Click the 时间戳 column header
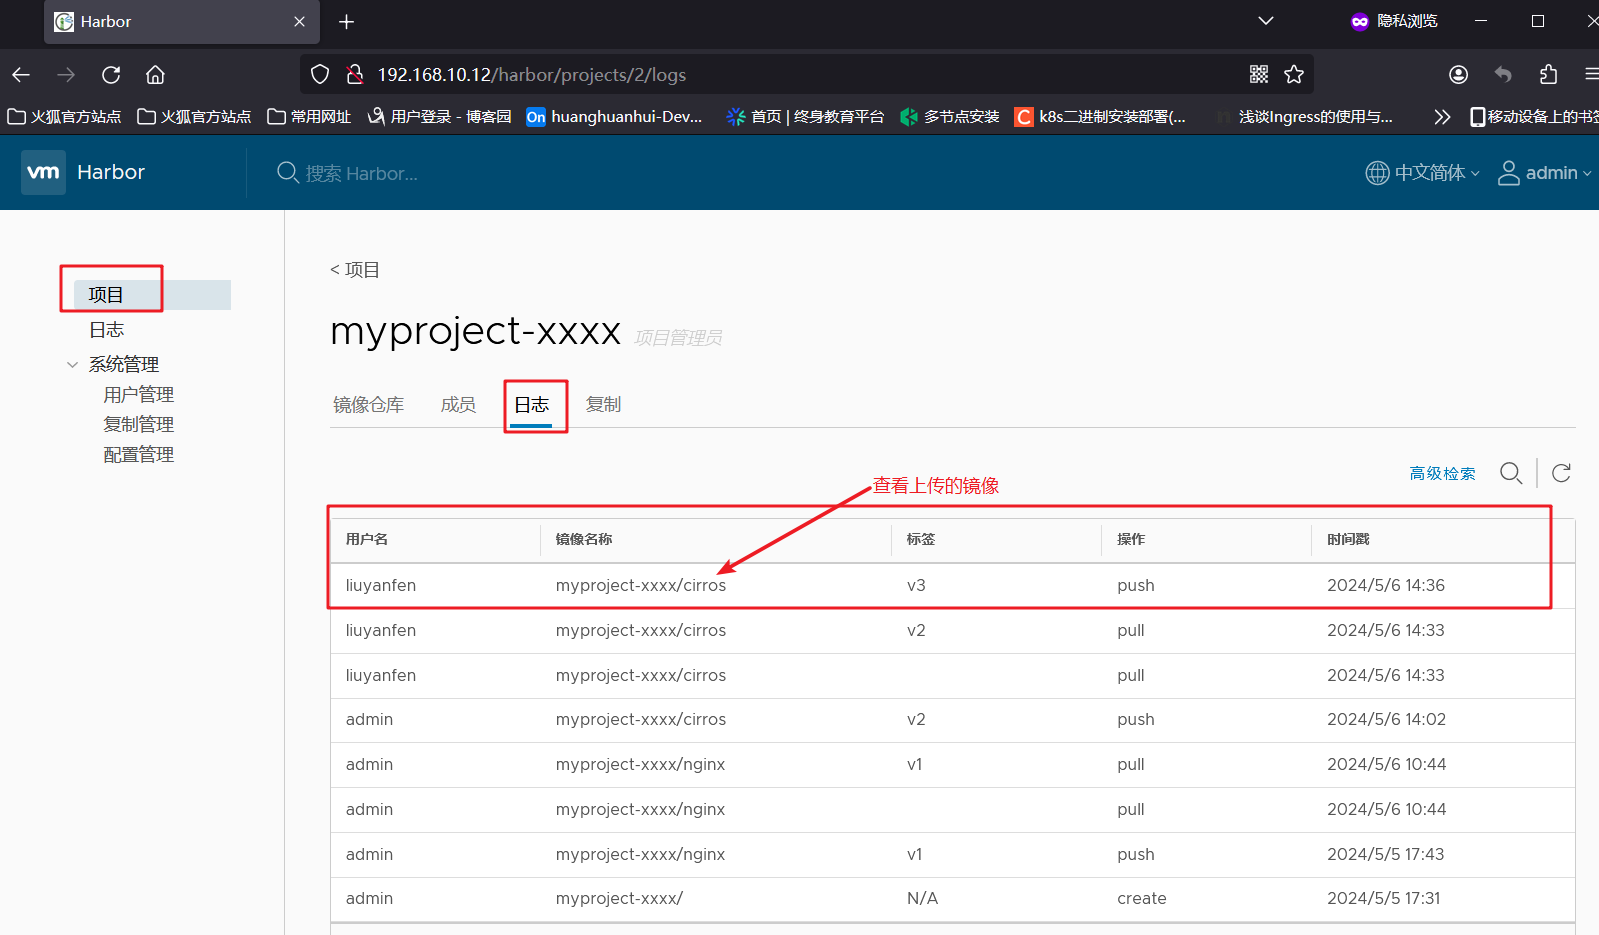Viewport: 1599px width, 935px height. tap(1348, 539)
